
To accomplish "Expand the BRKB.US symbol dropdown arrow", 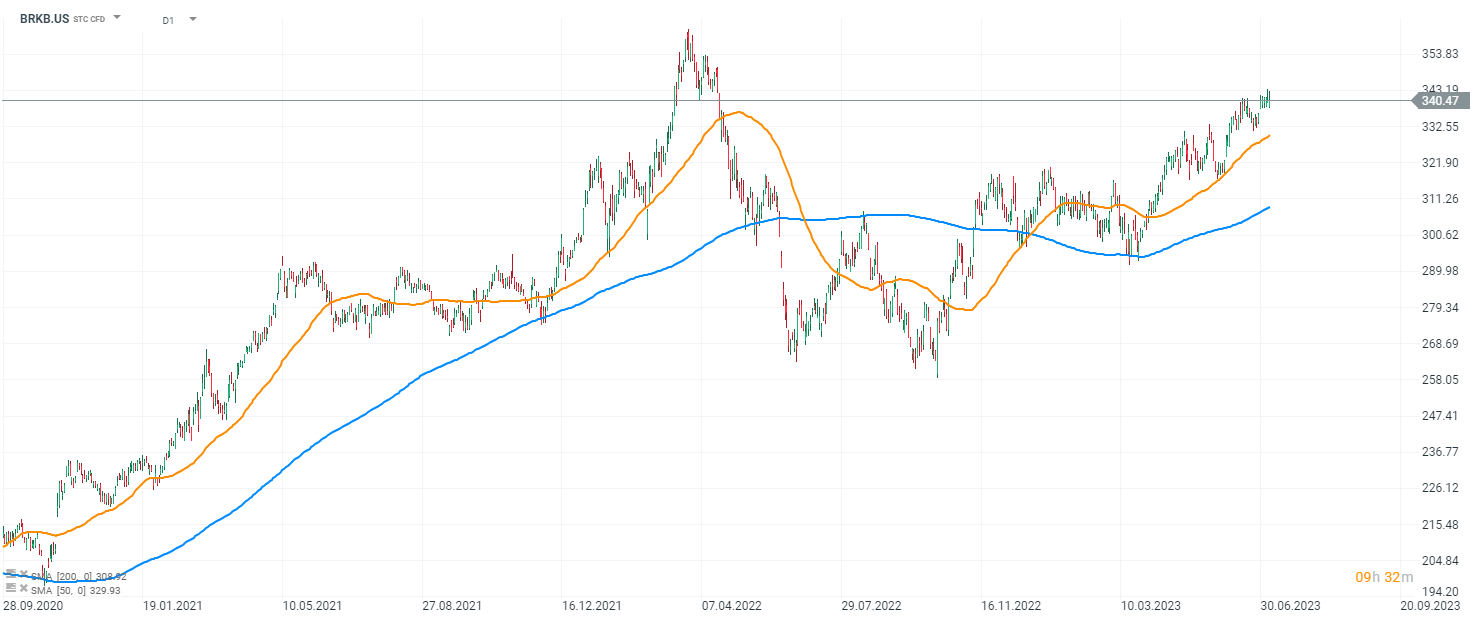I will [x=117, y=18].
